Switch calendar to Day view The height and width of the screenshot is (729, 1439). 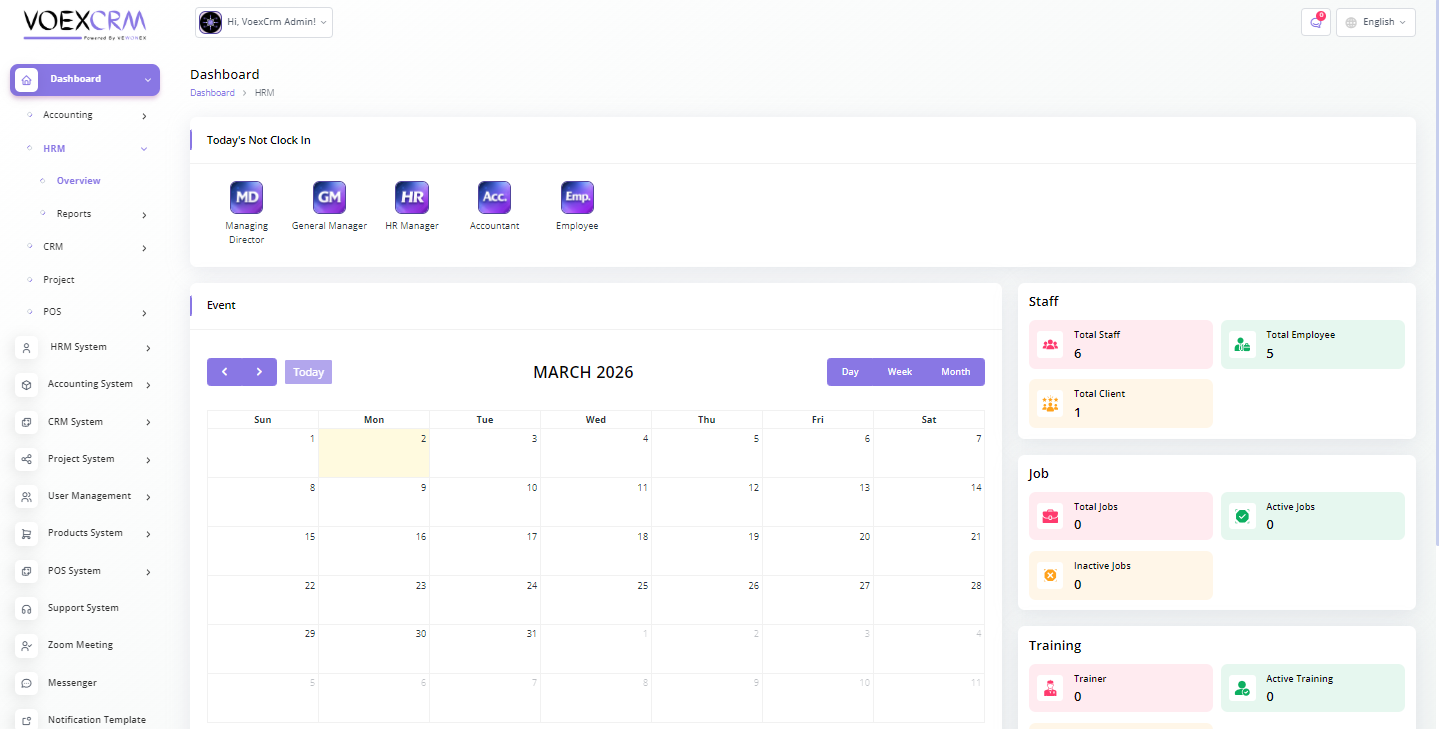[x=850, y=372]
